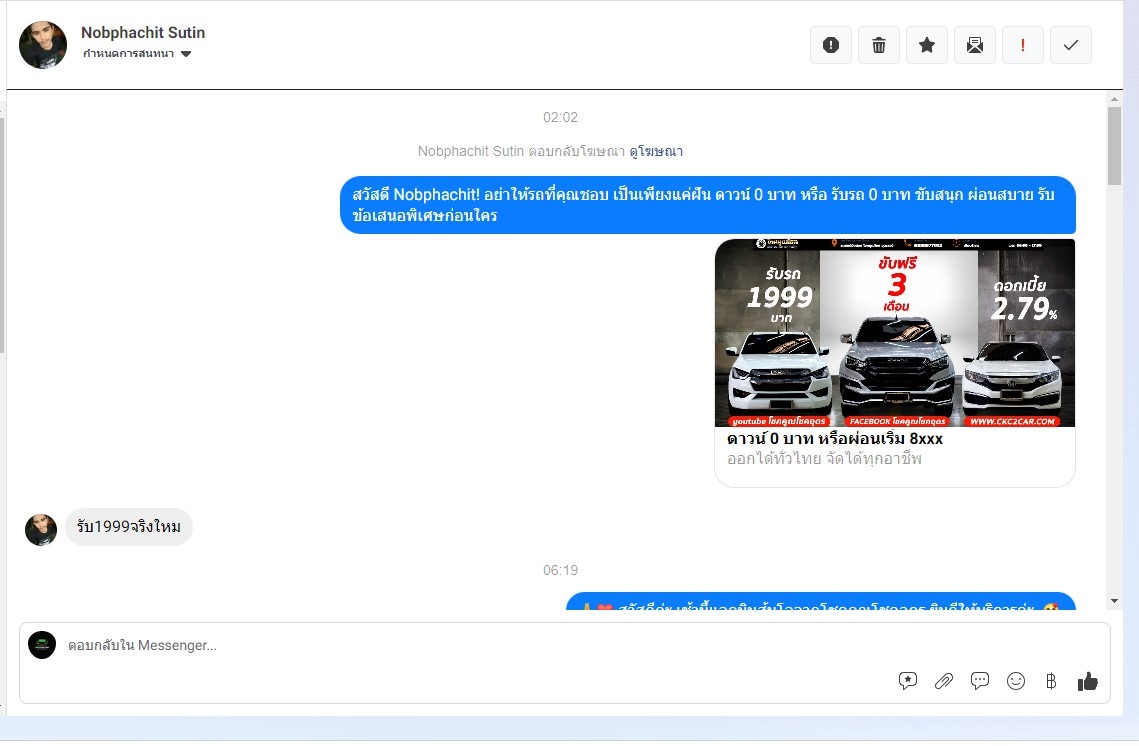Open Baht payment request icon
Screen dimensions: 1139x746
click(1051, 681)
